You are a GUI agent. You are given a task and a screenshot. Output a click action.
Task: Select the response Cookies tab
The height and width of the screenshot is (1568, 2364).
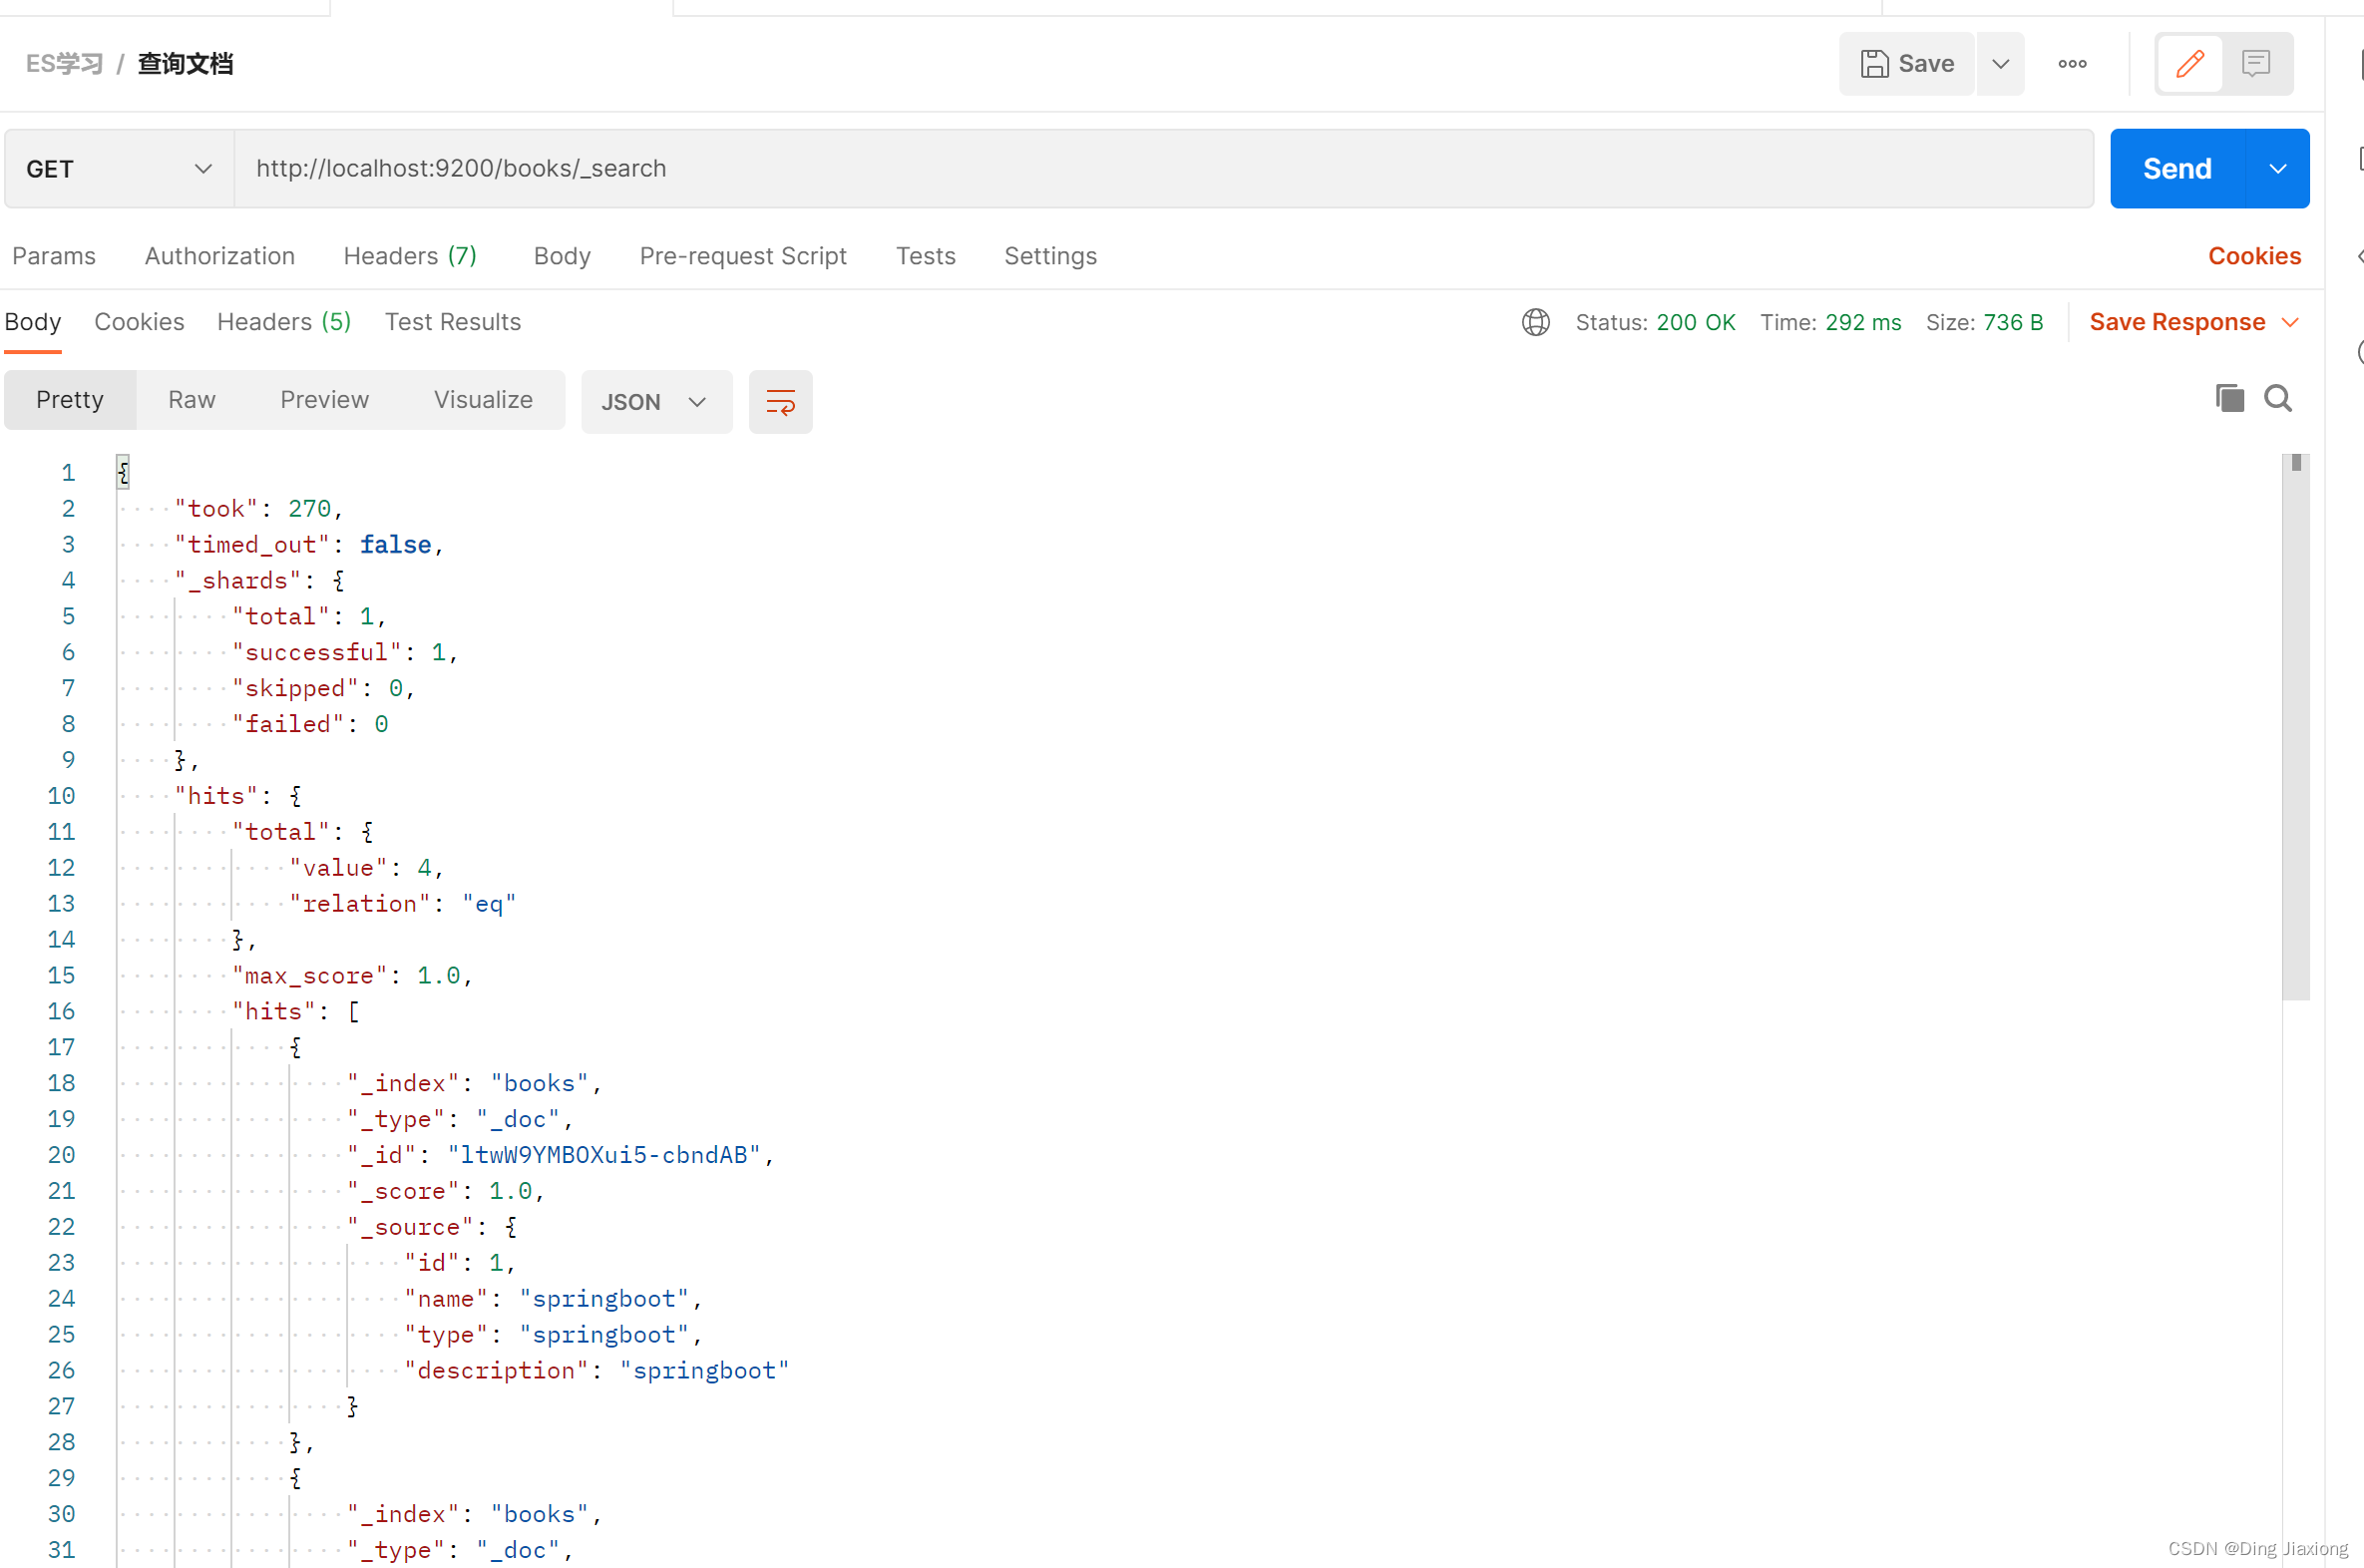click(139, 322)
